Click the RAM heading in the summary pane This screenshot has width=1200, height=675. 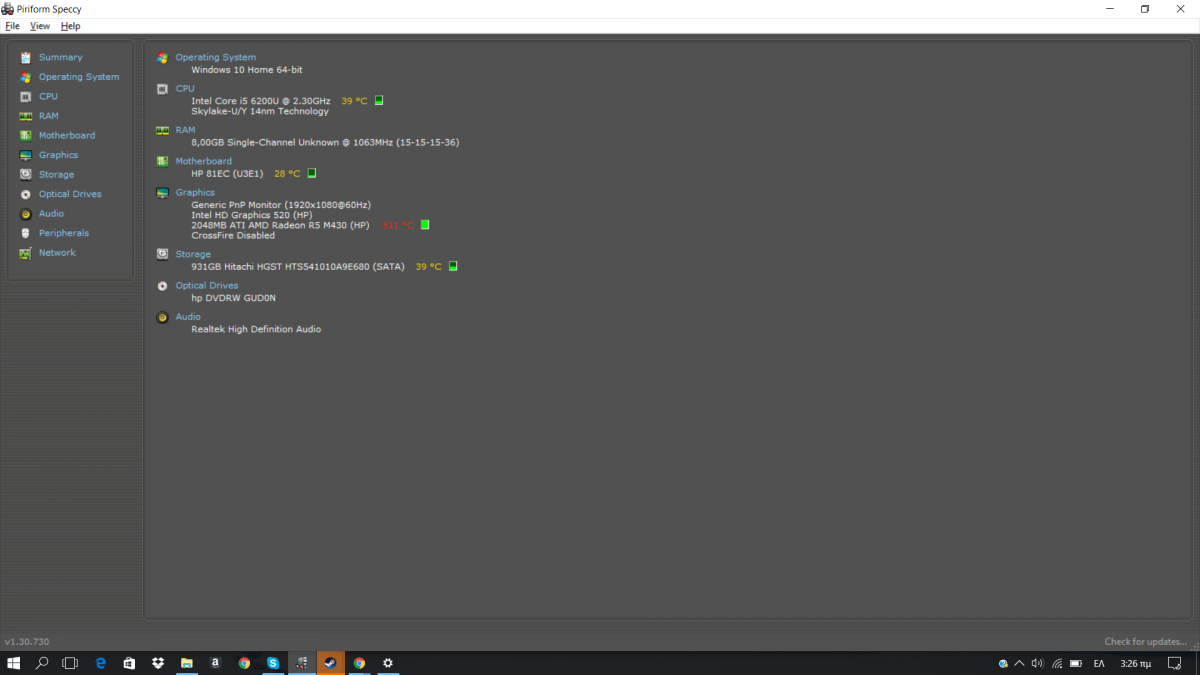point(185,130)
